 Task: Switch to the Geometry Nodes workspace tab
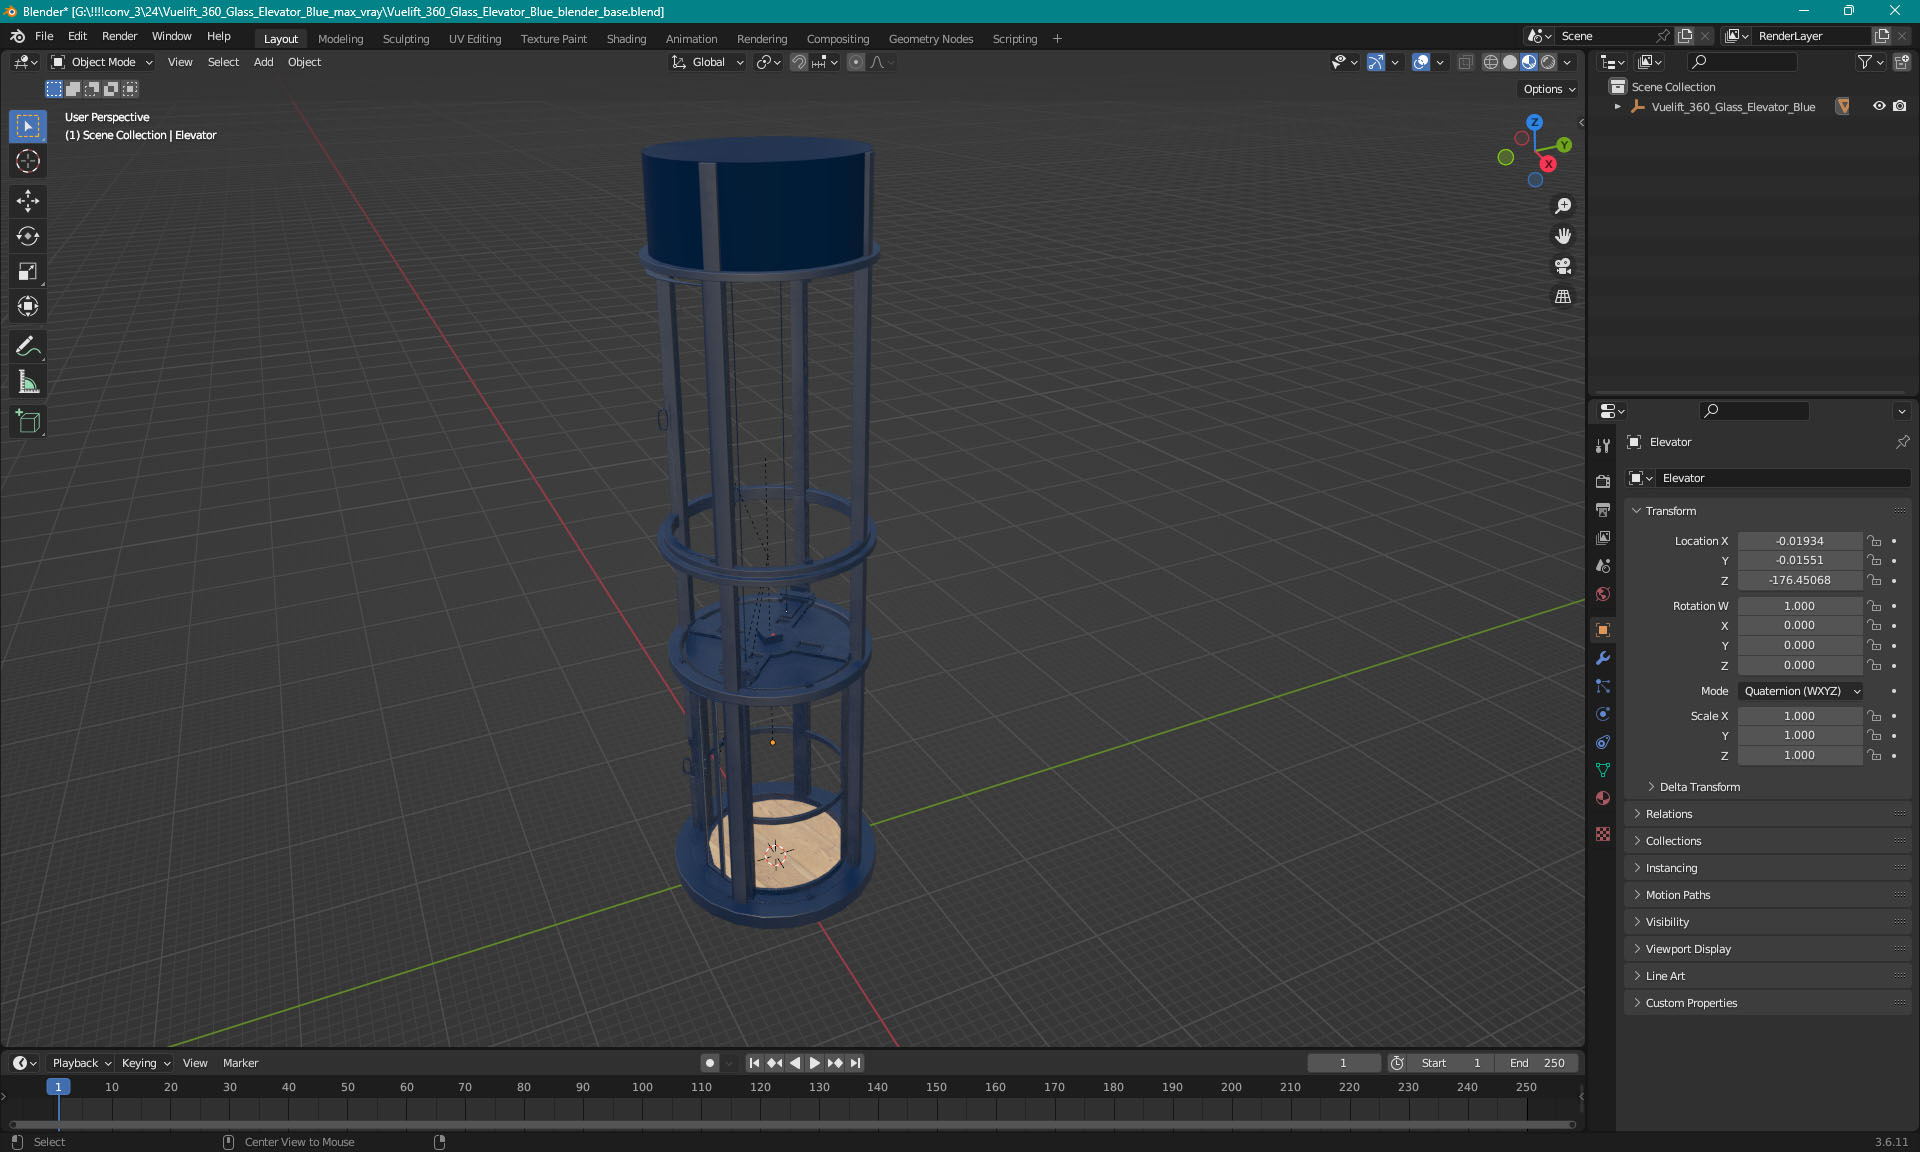pyautogui.click(x=930, y=39)
